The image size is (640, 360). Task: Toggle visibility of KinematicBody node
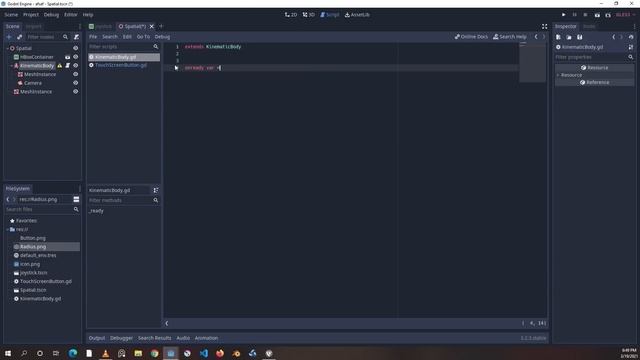coord(76,65)
